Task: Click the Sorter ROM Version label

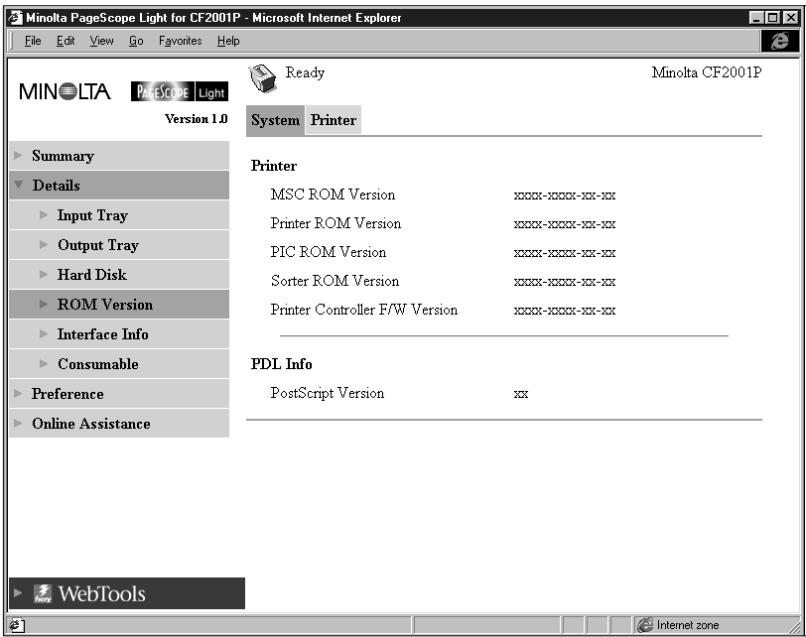Action: 335,281
